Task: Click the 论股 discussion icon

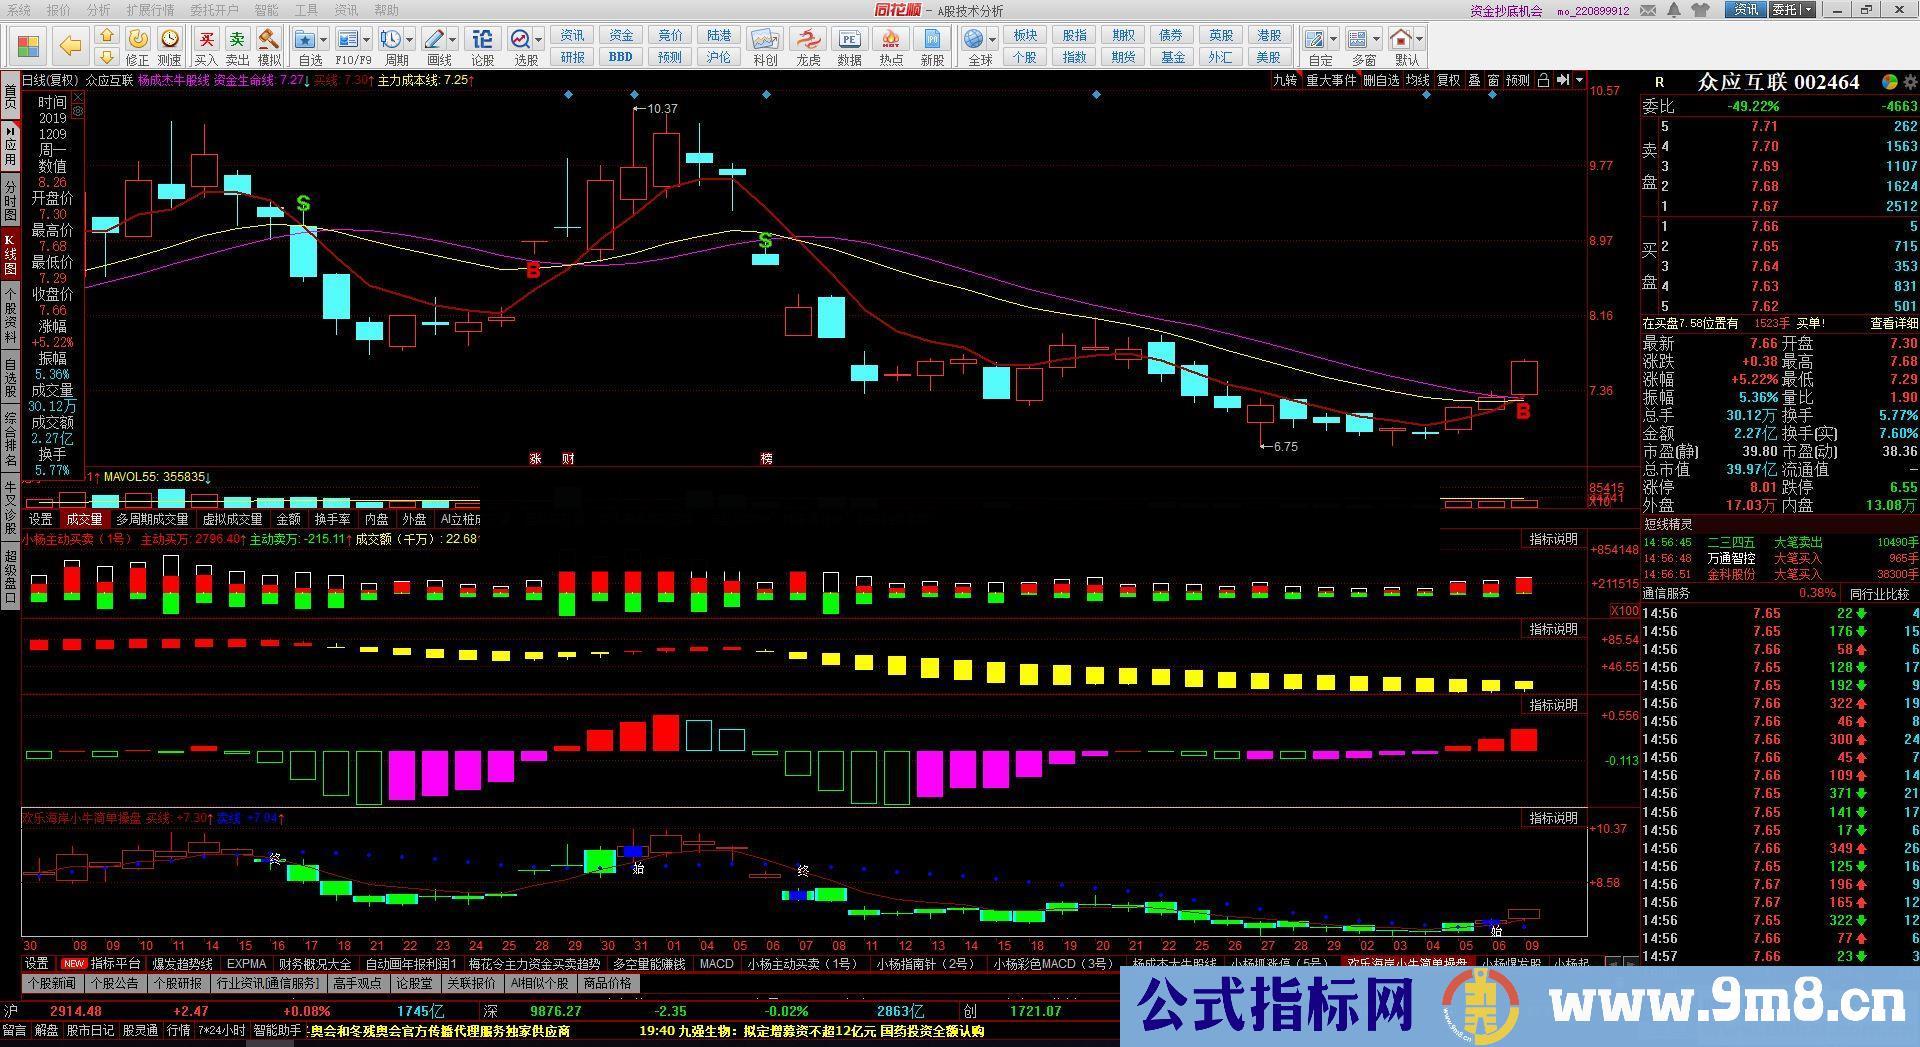Action: point(482,40)
